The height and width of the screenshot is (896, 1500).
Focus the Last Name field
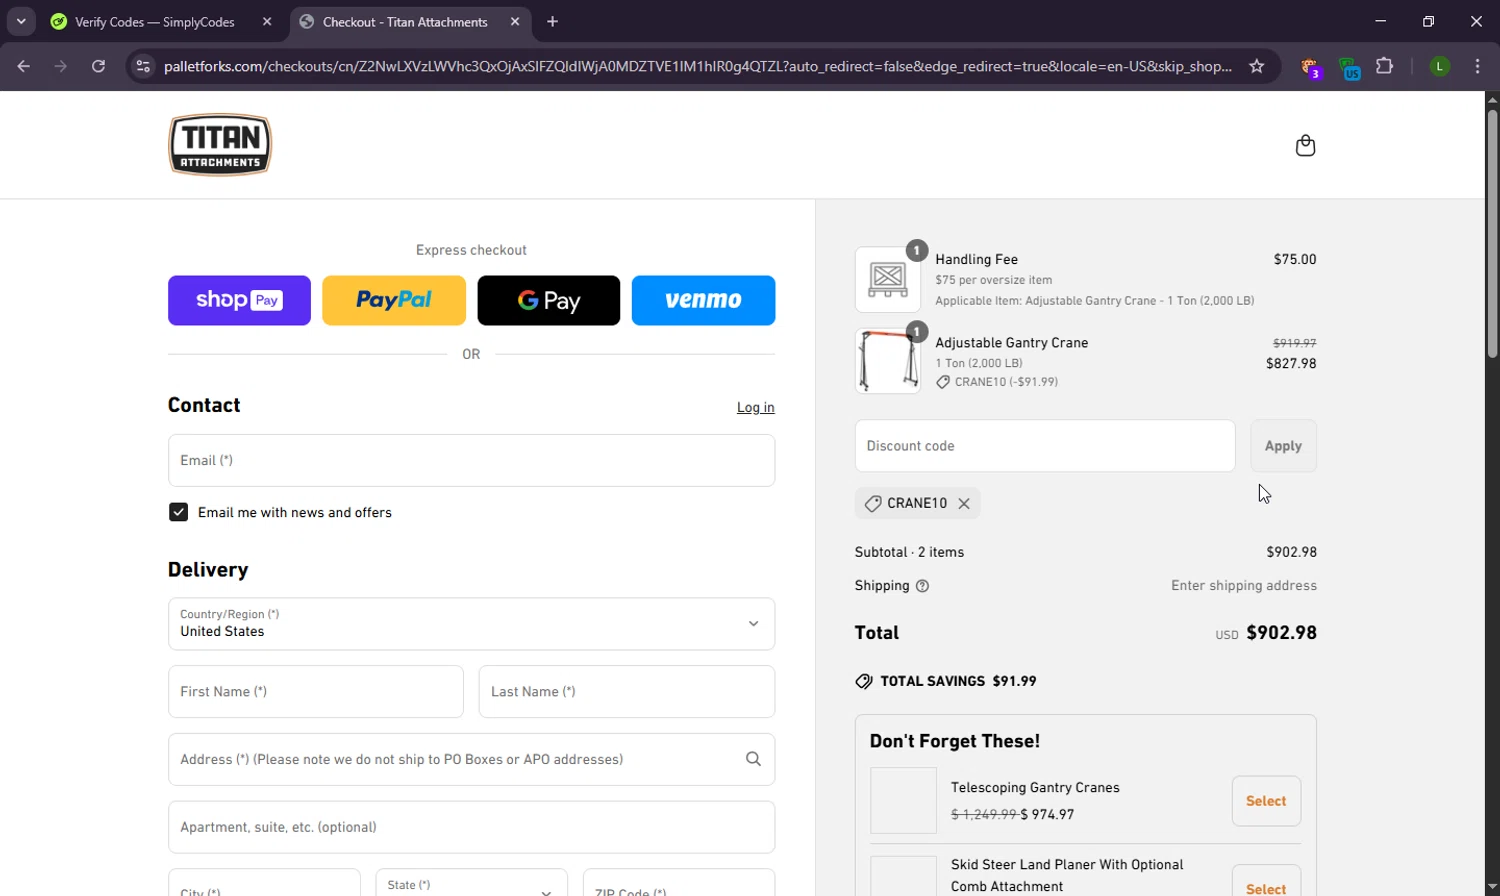point(627,692)
